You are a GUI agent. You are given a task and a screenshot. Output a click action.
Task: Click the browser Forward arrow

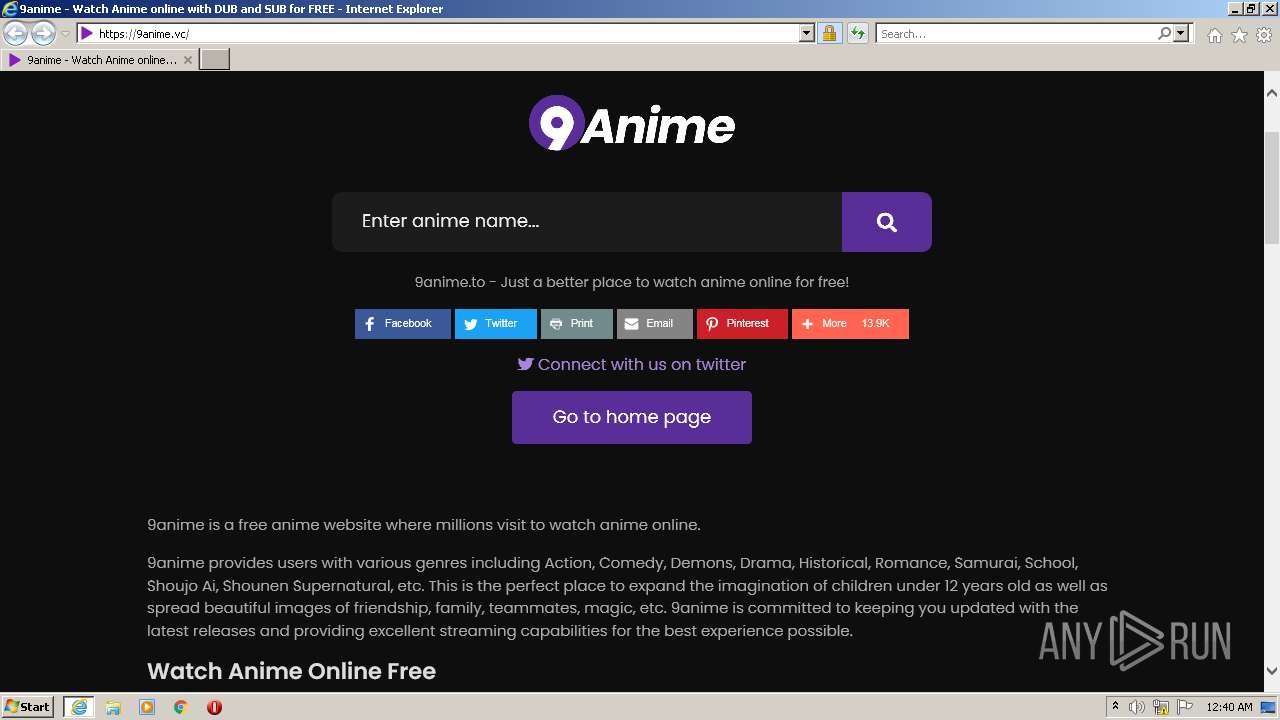tap(43, 34)
